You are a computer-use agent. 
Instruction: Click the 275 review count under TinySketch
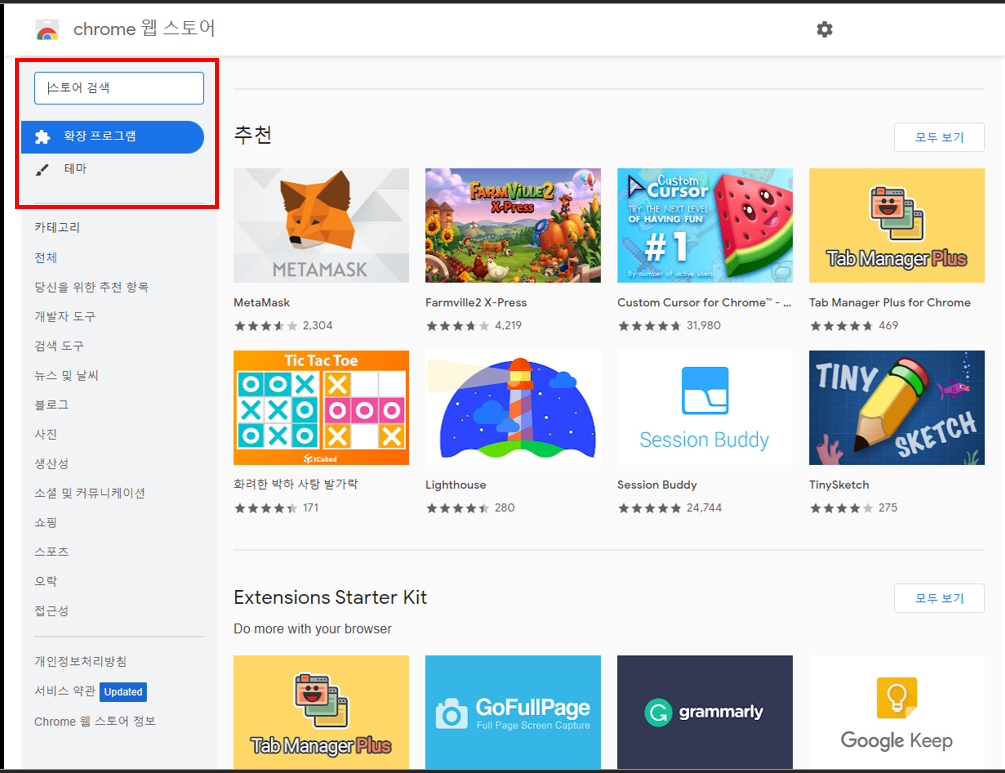888,508
